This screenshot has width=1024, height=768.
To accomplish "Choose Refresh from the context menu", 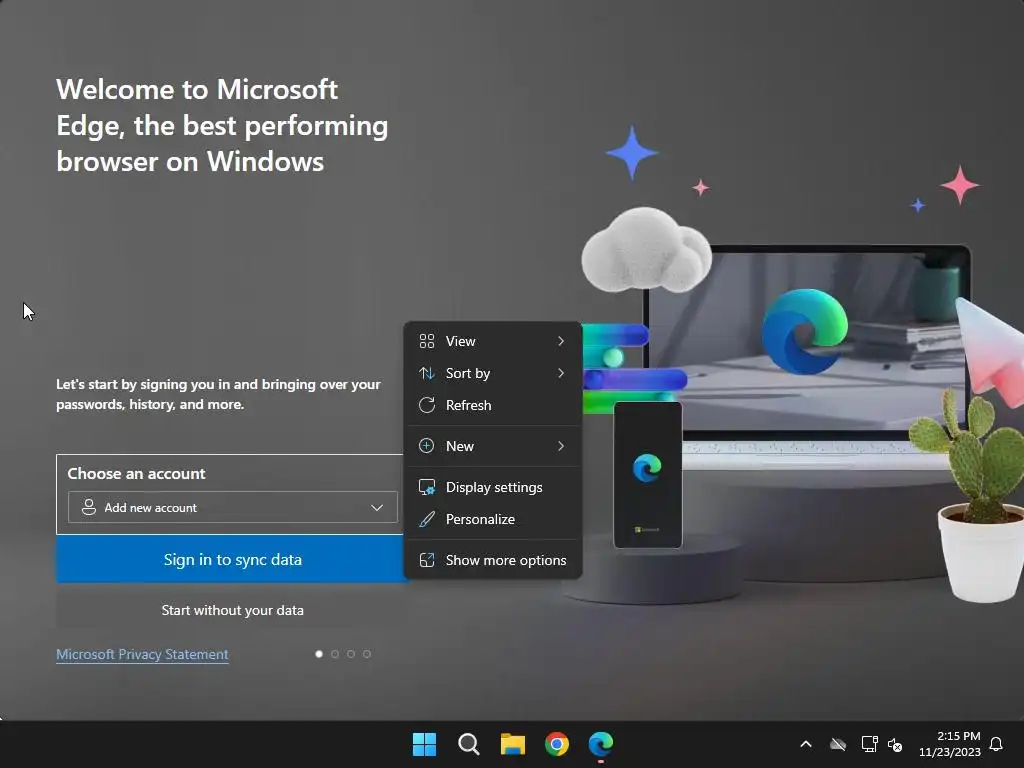I will (x=492, y=405).
